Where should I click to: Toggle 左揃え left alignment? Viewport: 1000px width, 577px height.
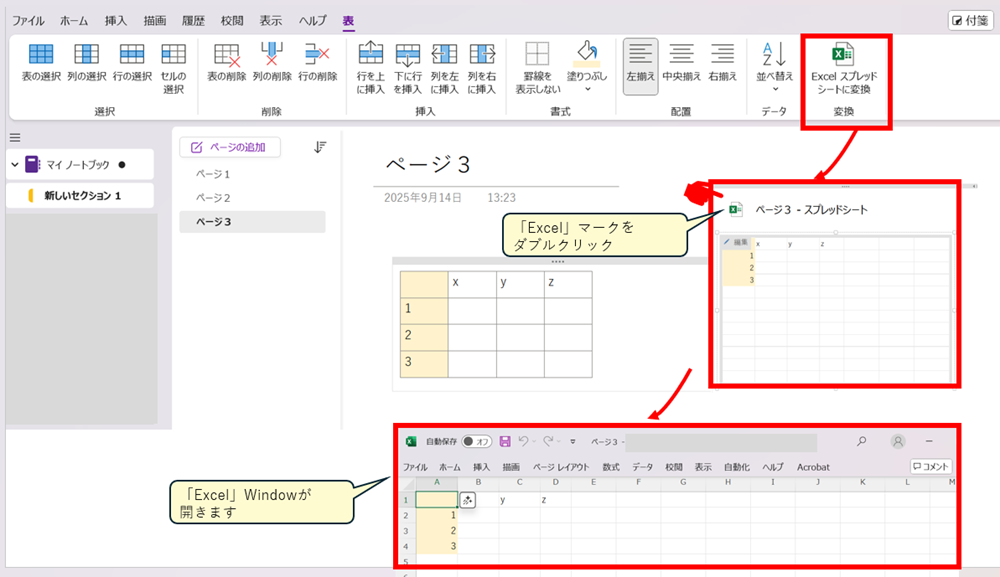640,66
